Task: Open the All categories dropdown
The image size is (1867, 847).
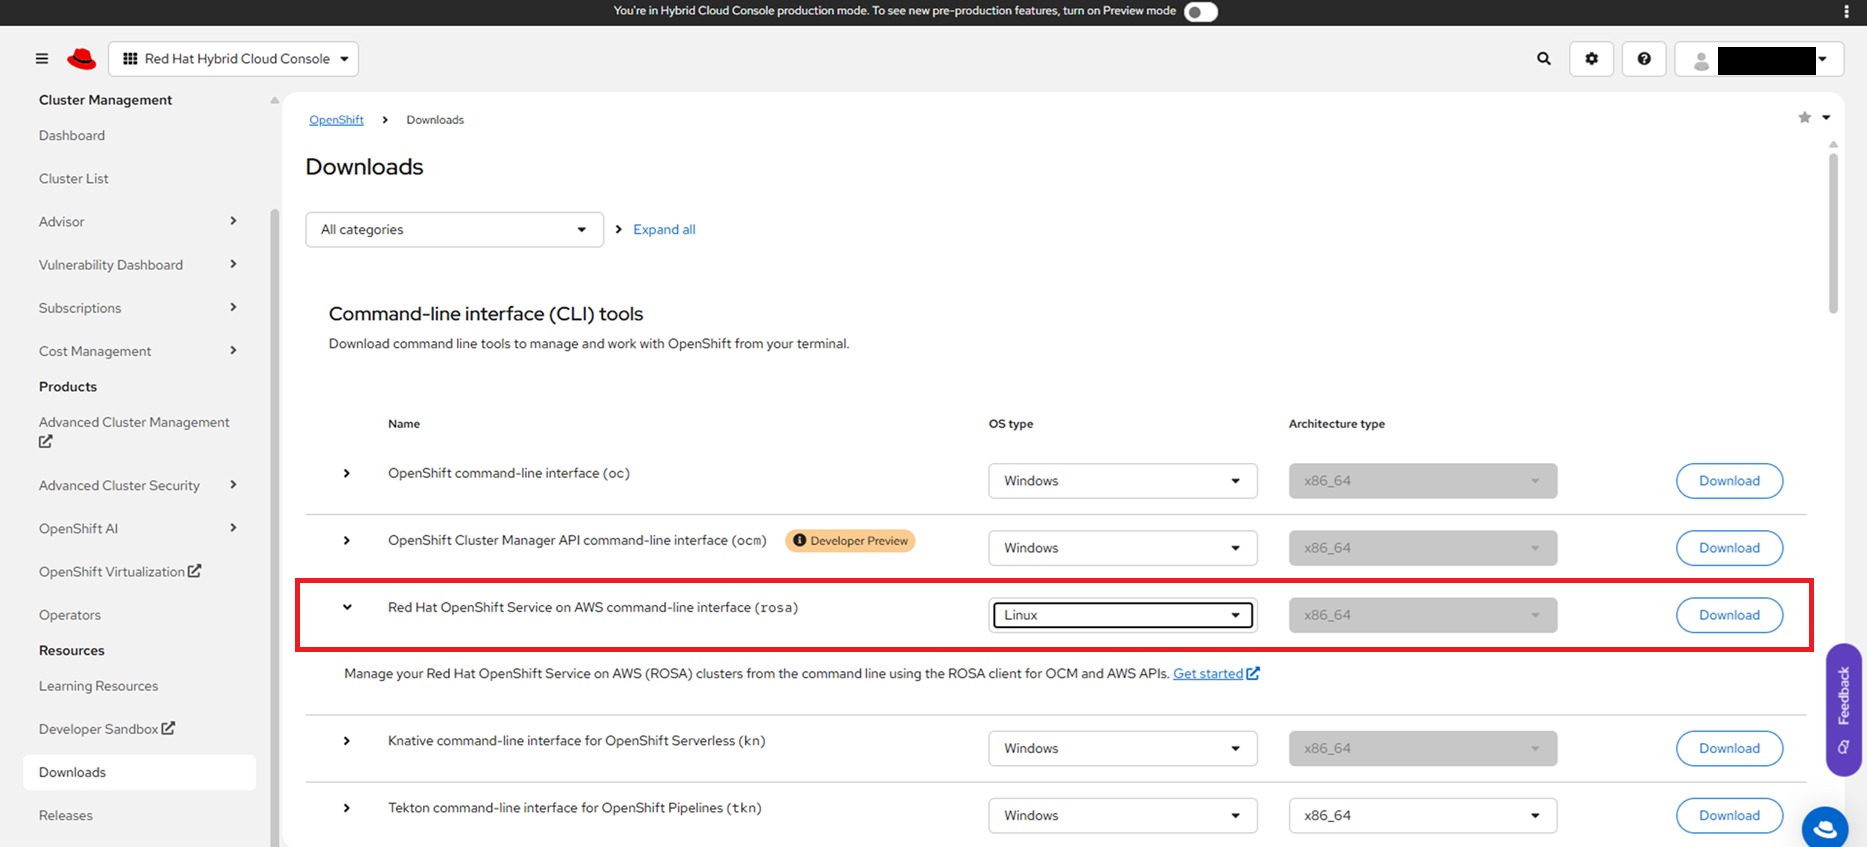Action: coord(454,230)
